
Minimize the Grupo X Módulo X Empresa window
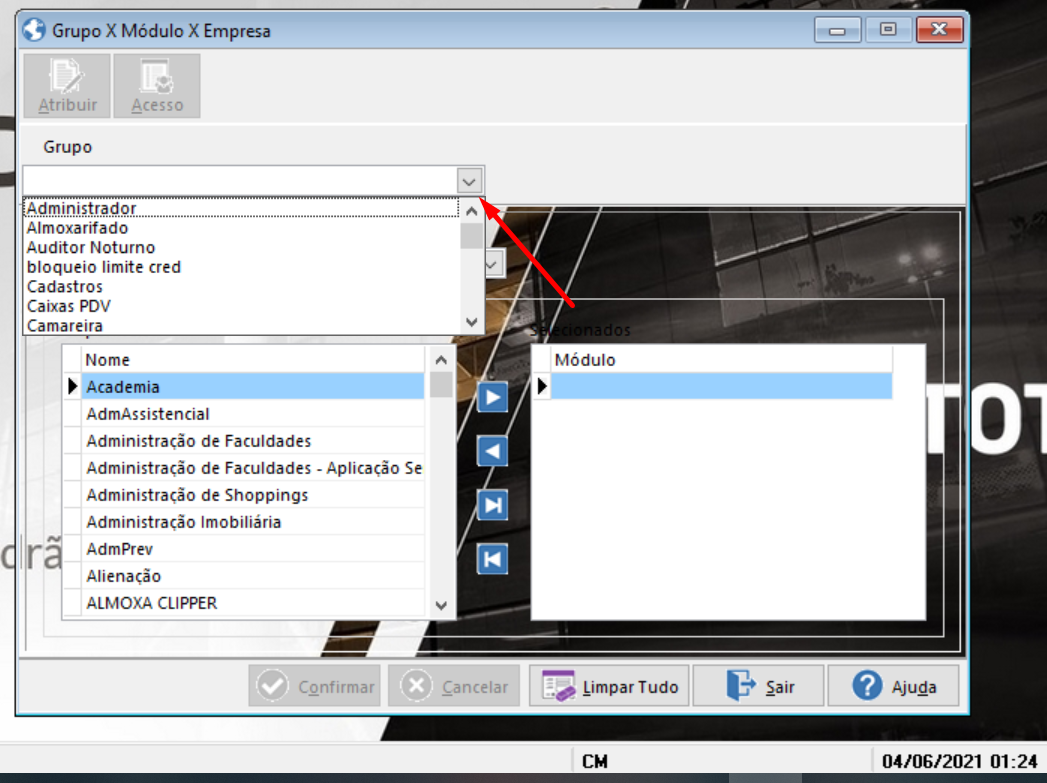tap(837, 30)
